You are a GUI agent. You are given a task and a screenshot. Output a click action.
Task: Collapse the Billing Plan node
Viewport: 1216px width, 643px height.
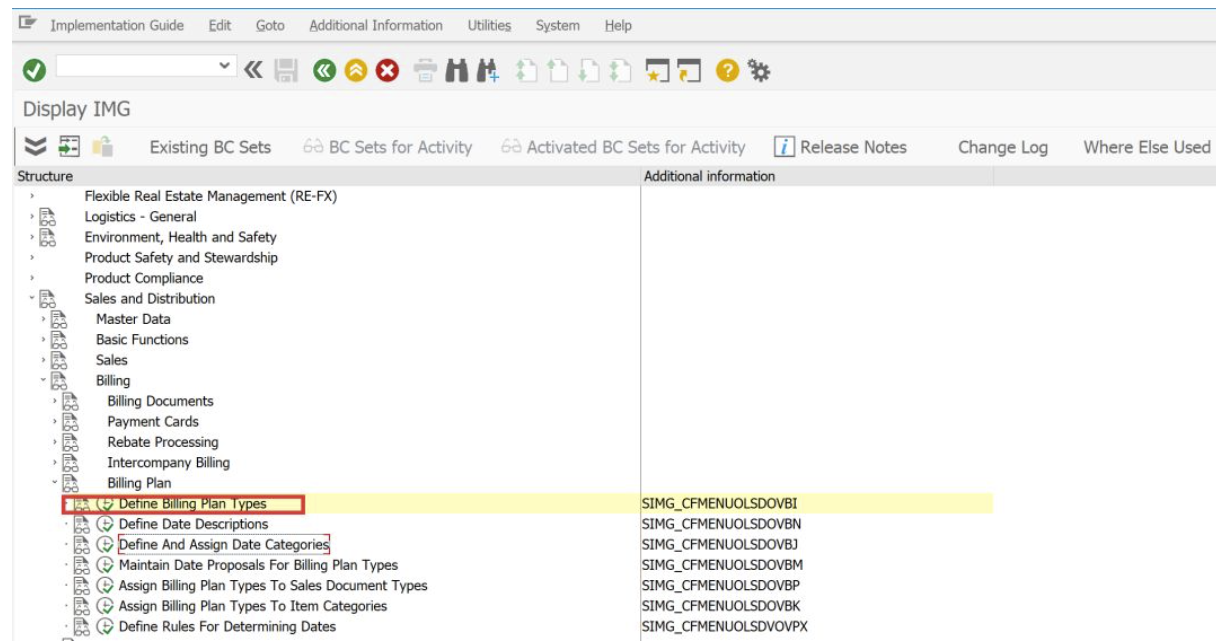point(55,483)
